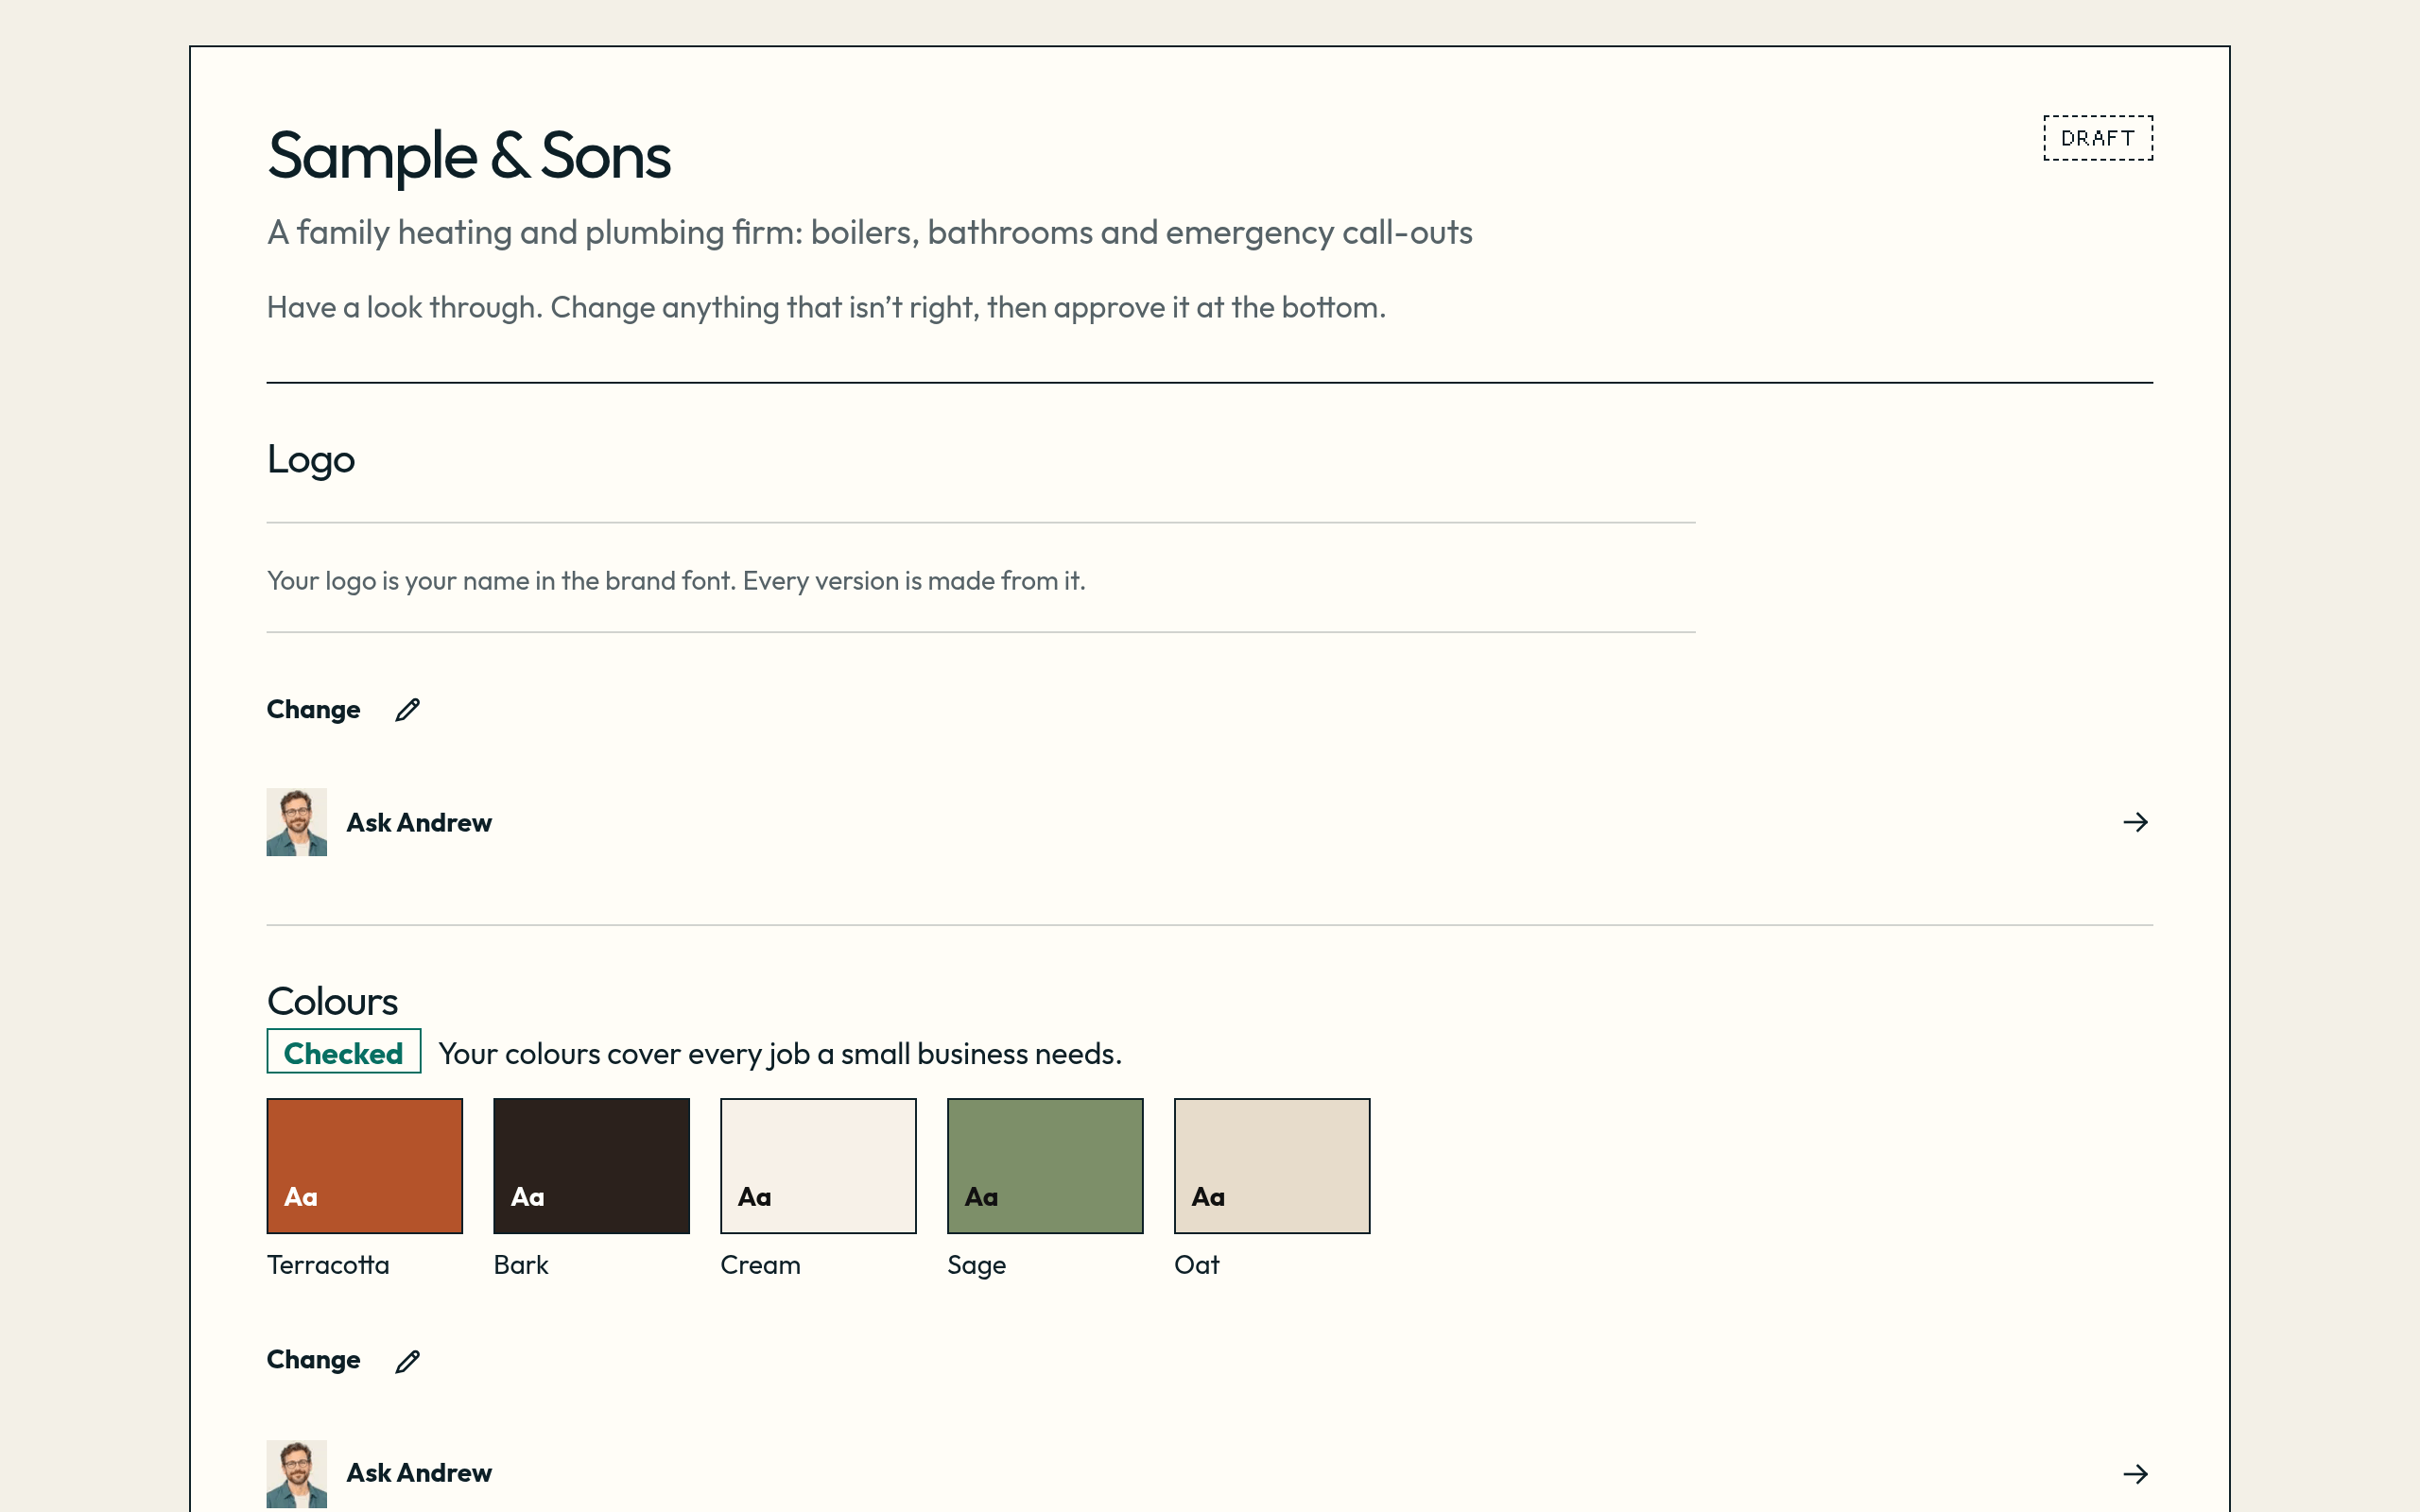Click the pencil icon beside Change under Colours
The width and height of the screenshot is (2420, 1512).
tap(407, 1361)
